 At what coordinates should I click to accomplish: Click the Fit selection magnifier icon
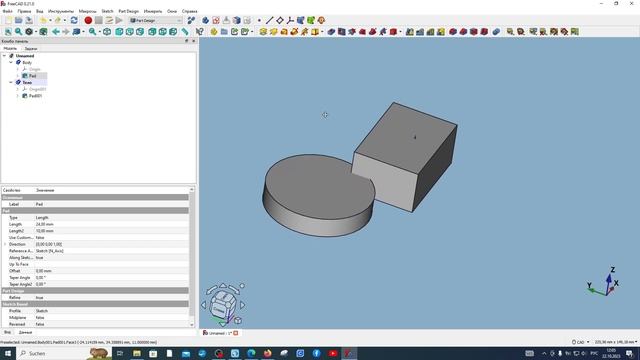pos(18,31)
